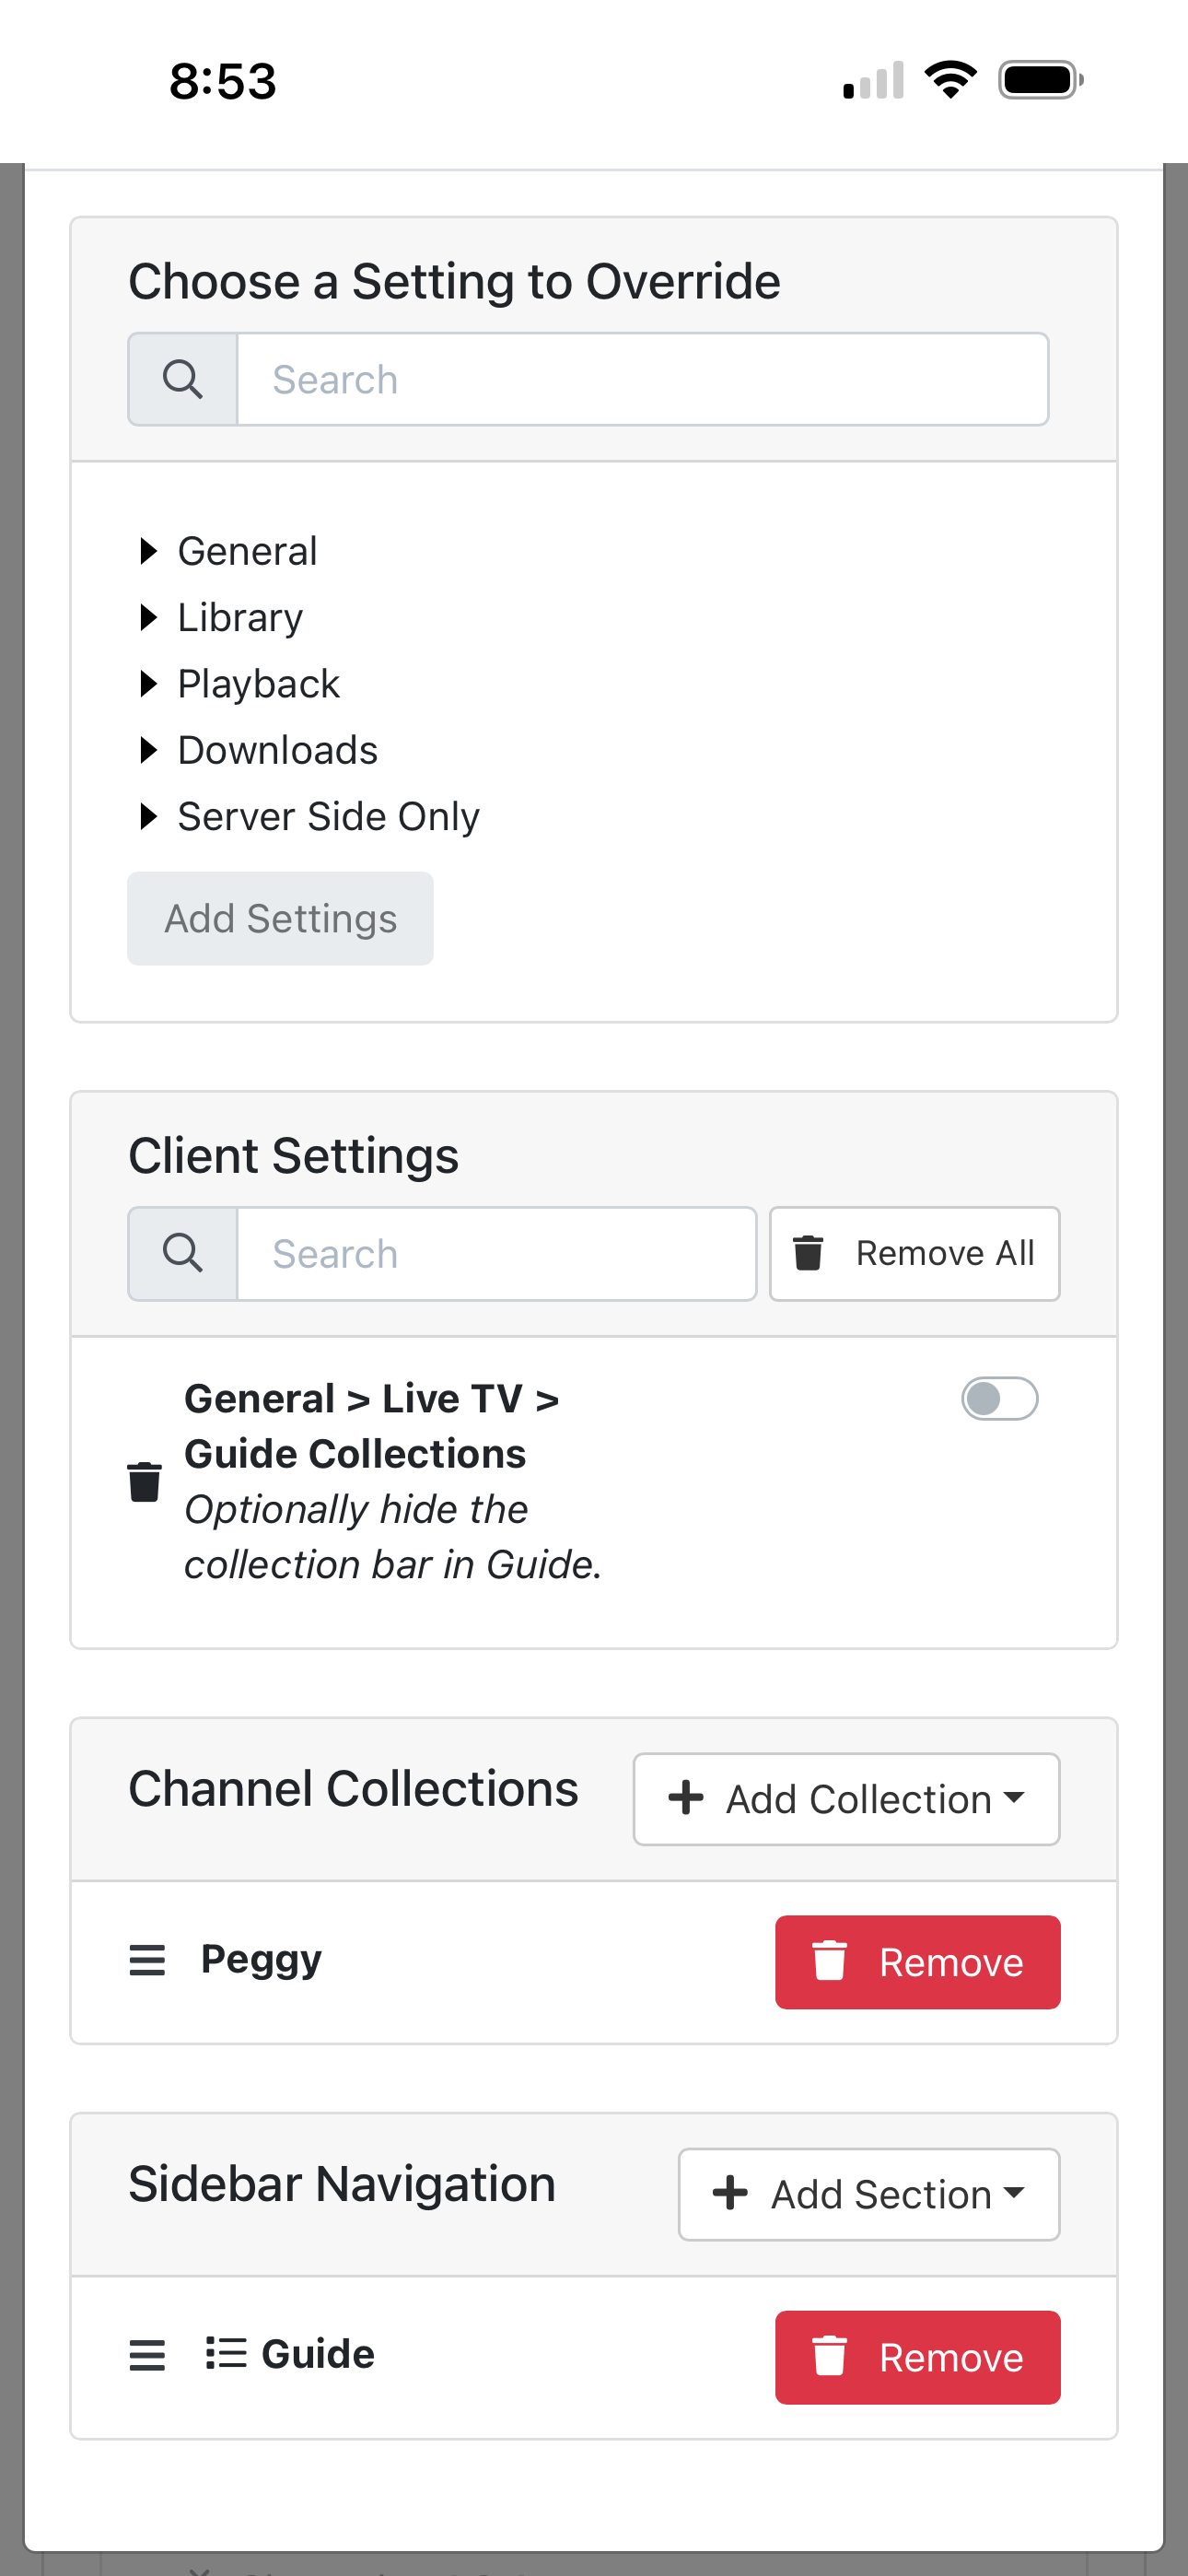Click trash icon beside Guide Collections setting
Screen dimensions: 1188x2576
[x=145, y=1482]
